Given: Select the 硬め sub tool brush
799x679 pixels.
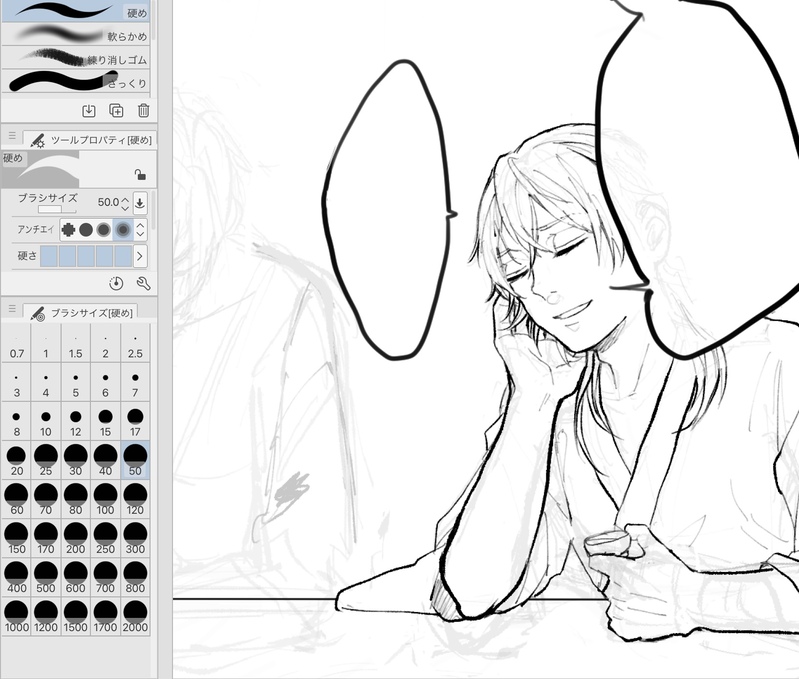Looking at the screenshot, I should (76, 11).
